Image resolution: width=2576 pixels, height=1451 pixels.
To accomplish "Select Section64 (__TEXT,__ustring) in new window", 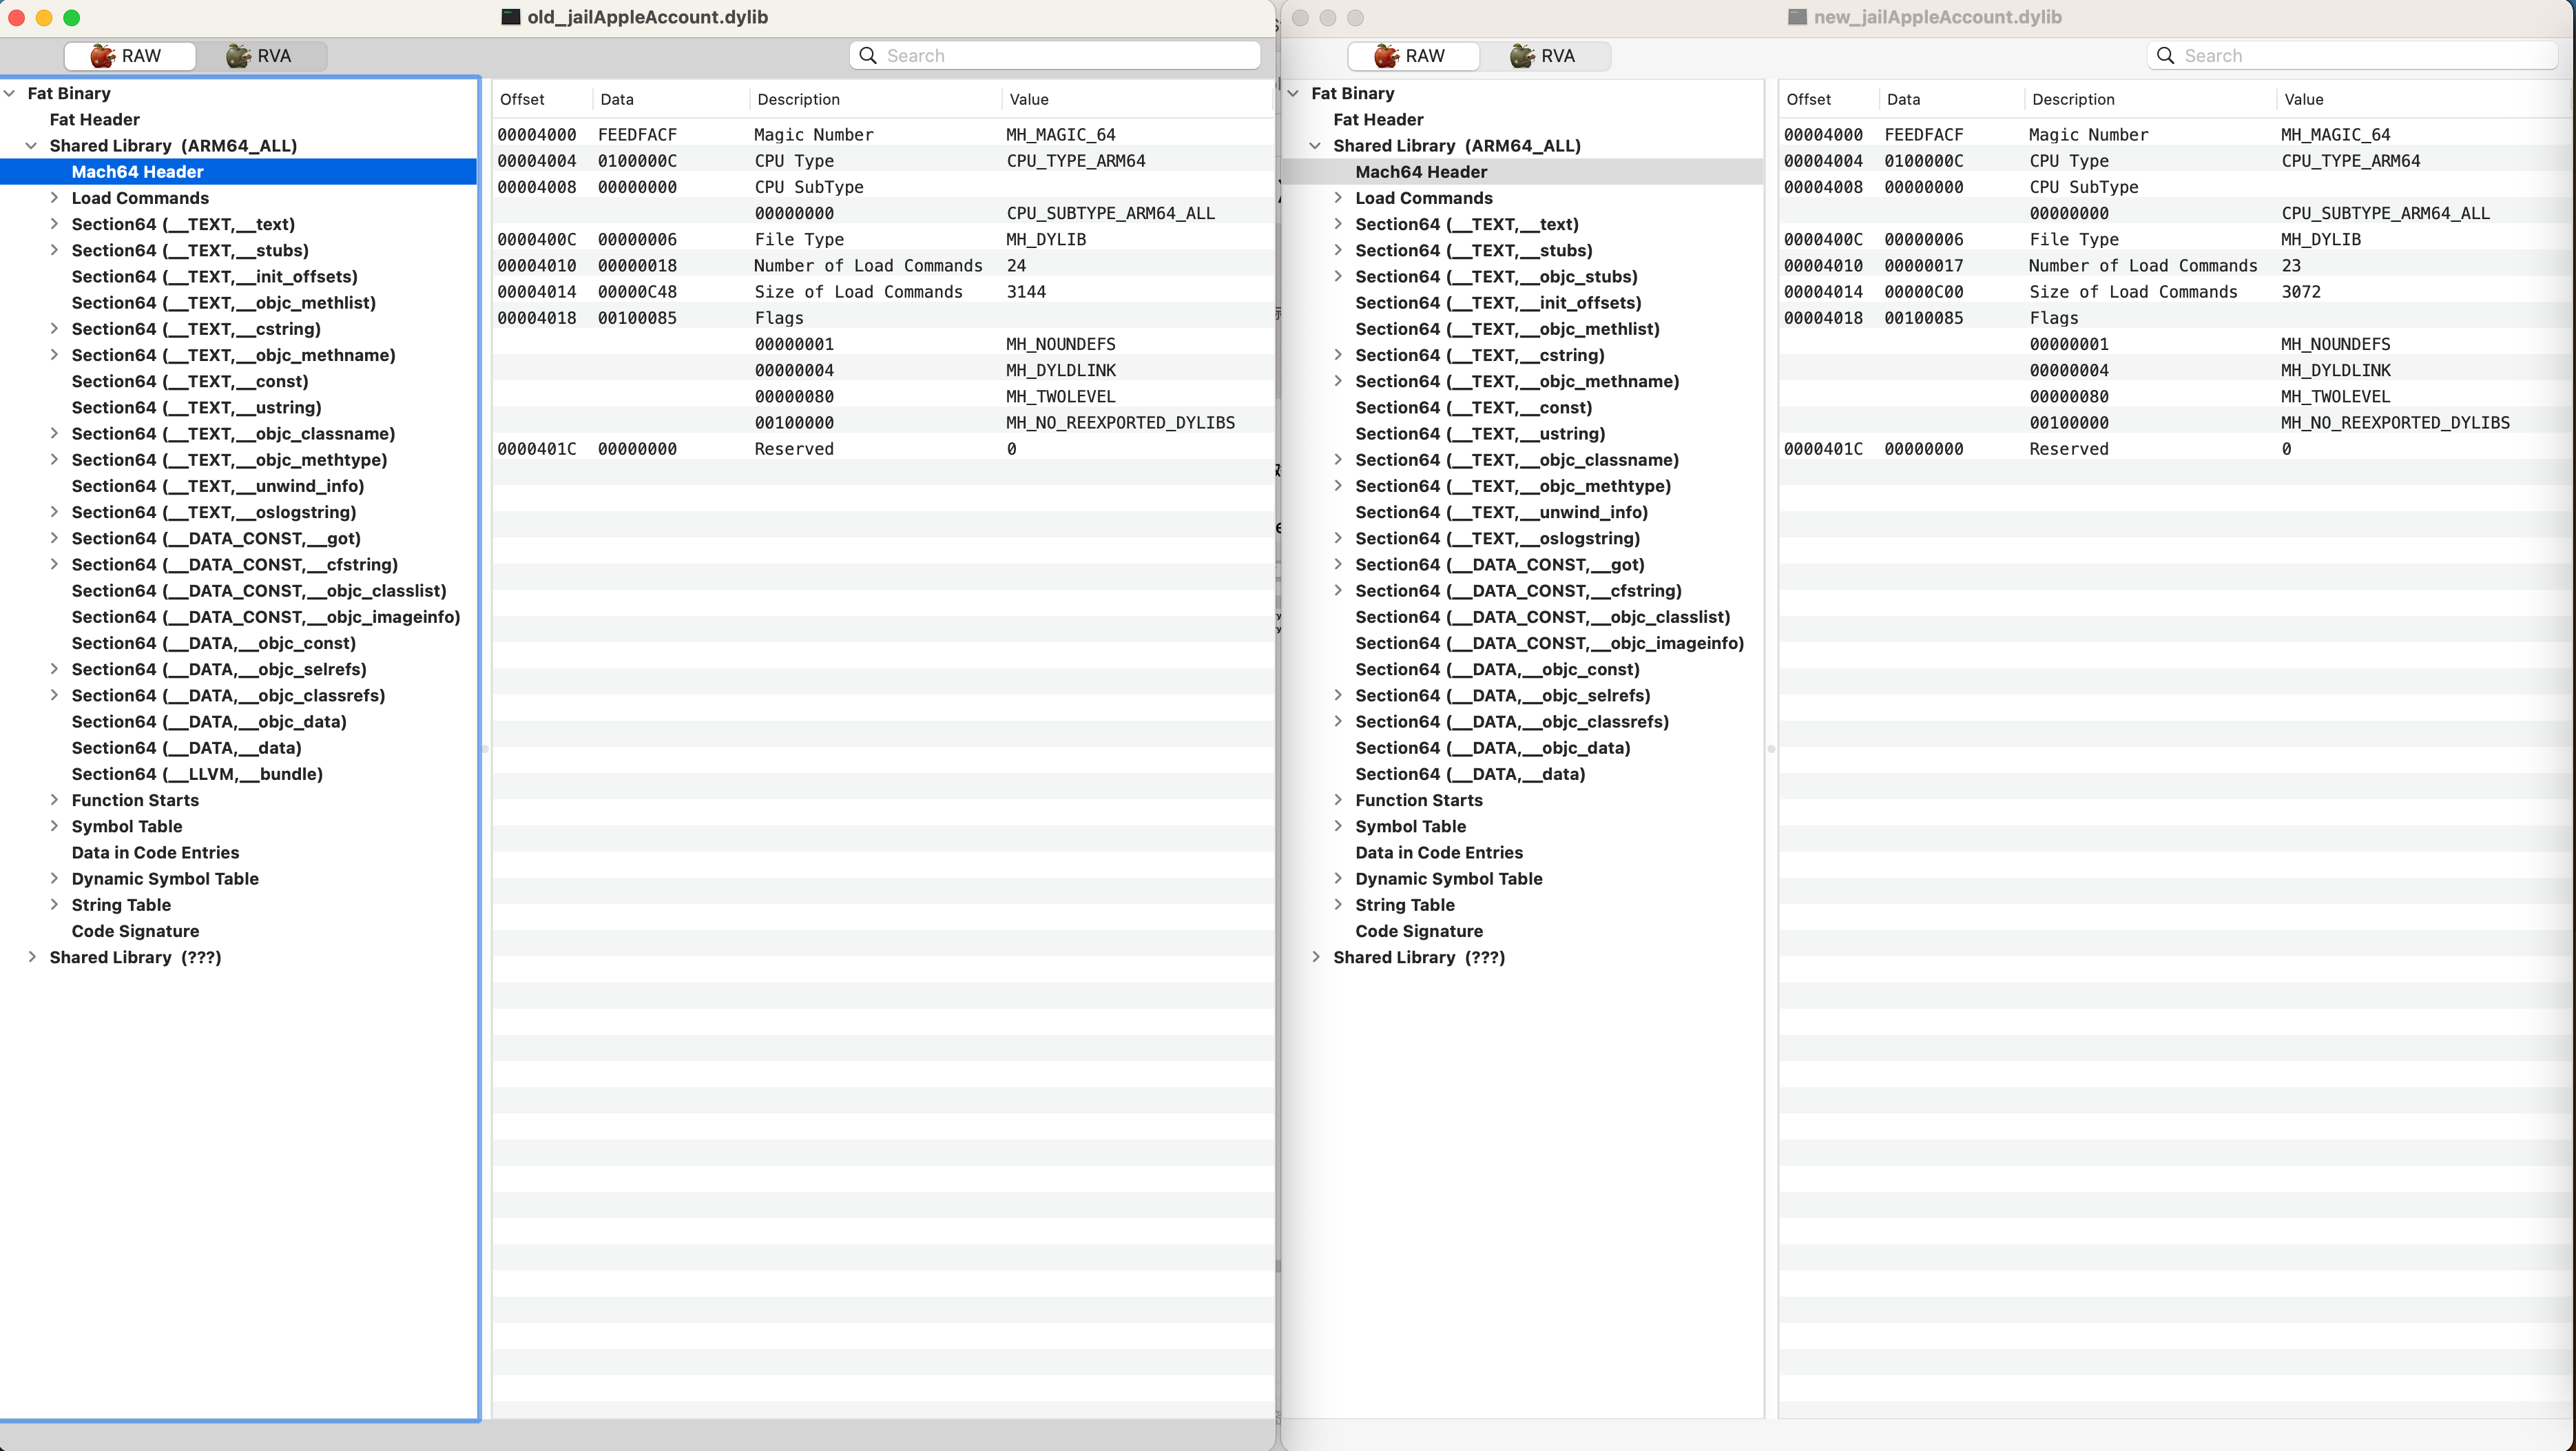I will click(x=1480, y=434).
